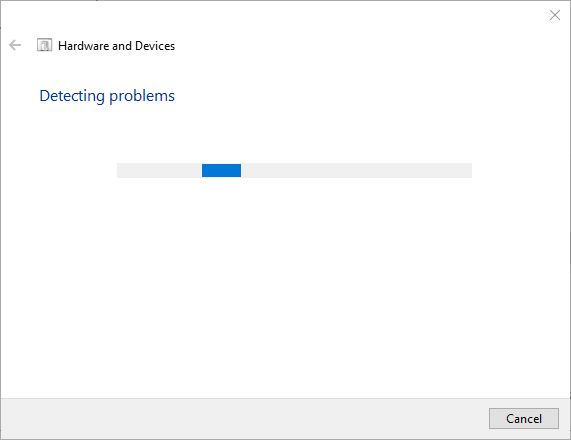This screenshot has height=440, width=571.
Task: Click the word "Hardware" in the window title
Action: tap(84, 46)
